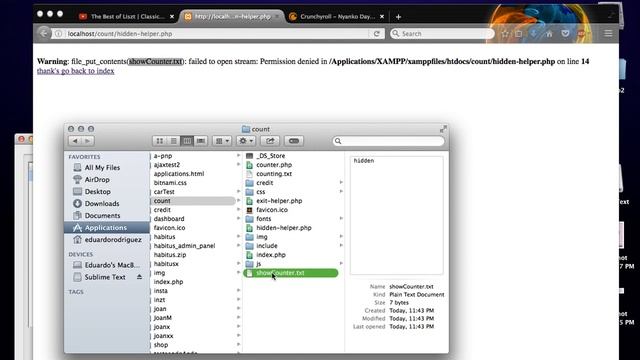Open eduardorodriguez home folder
This screenshot has width=640, height=360.
(113, 240)
